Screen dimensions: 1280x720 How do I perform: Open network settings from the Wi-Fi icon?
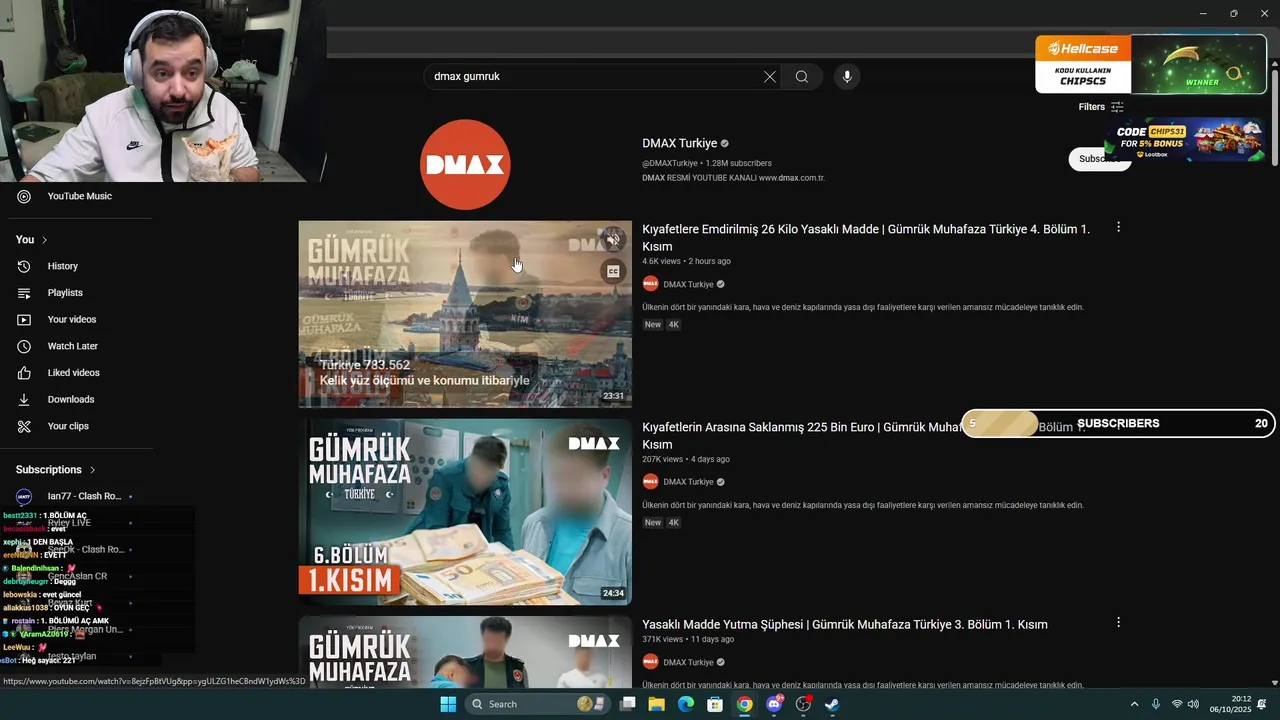click(1177, 704)
